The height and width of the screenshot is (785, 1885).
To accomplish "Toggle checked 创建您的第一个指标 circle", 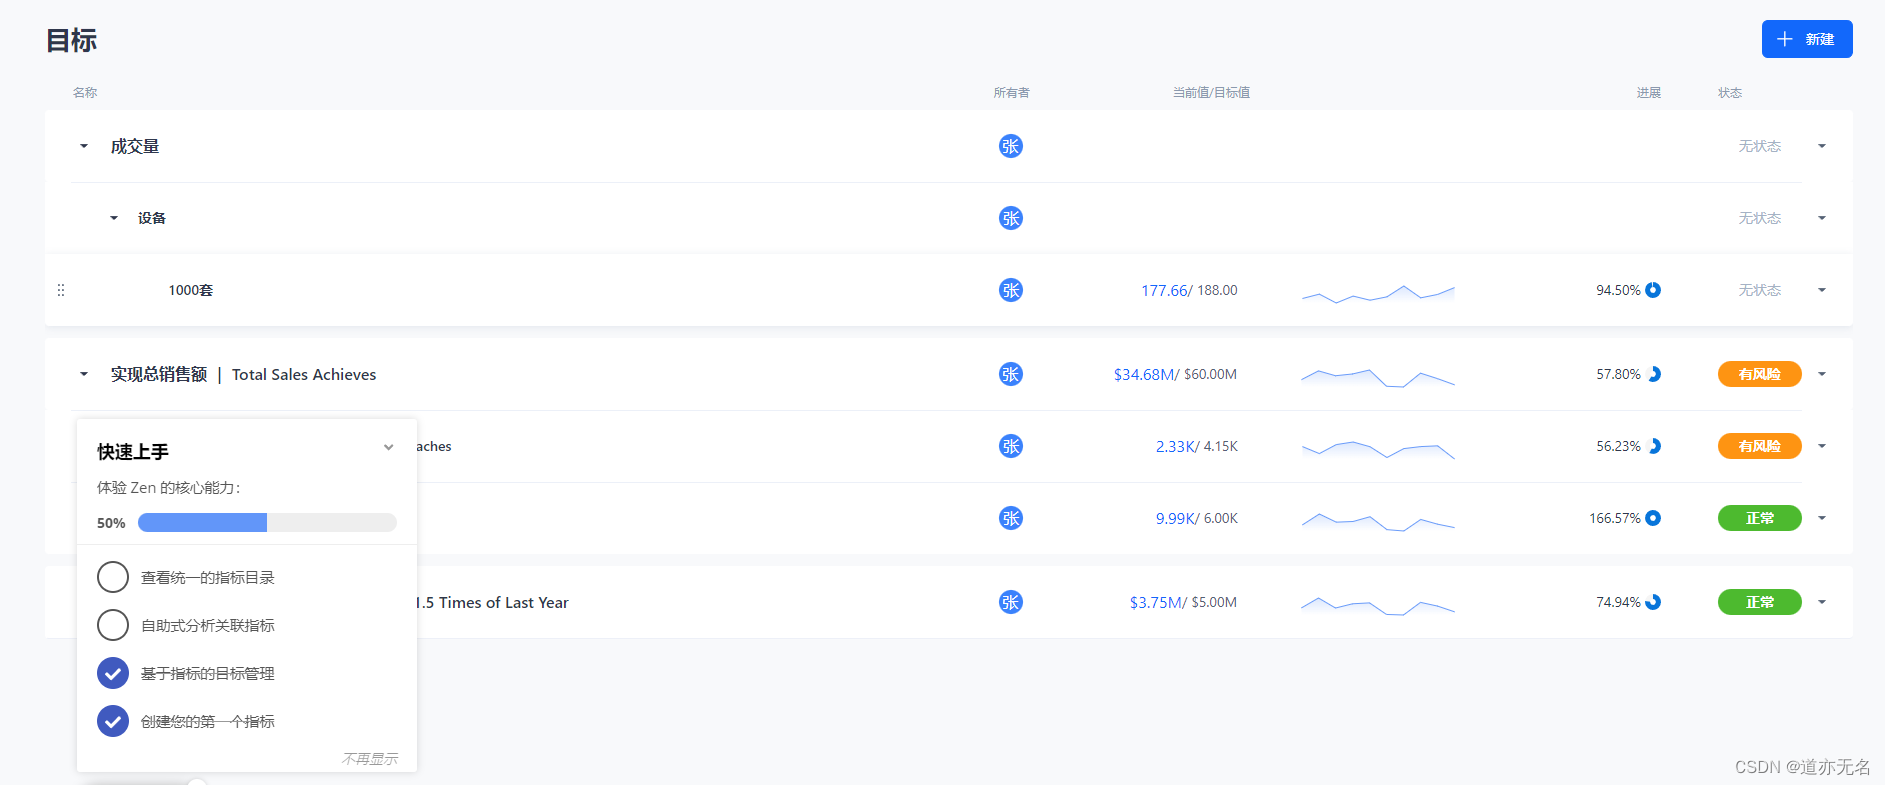I will (113, 721).
